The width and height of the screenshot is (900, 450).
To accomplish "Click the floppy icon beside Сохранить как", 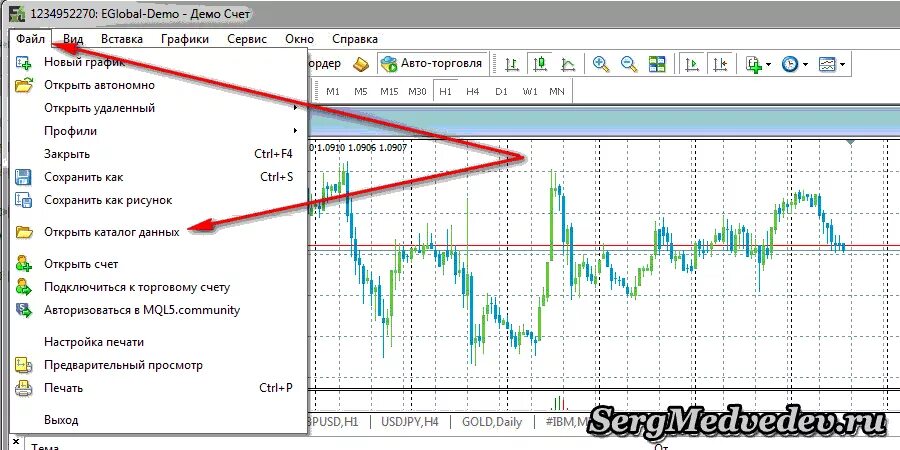I will 24,177.
